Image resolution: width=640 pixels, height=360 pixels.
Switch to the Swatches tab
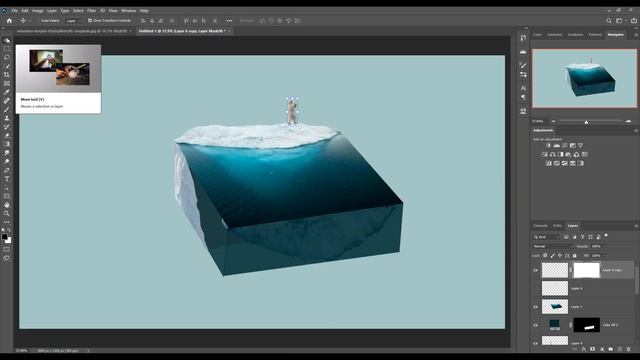click(555, 35)
